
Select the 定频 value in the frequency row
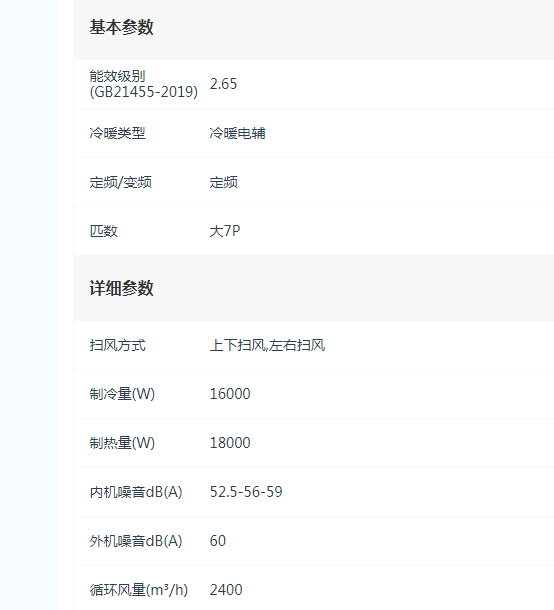pyautogui.click(x=223, y=182)
